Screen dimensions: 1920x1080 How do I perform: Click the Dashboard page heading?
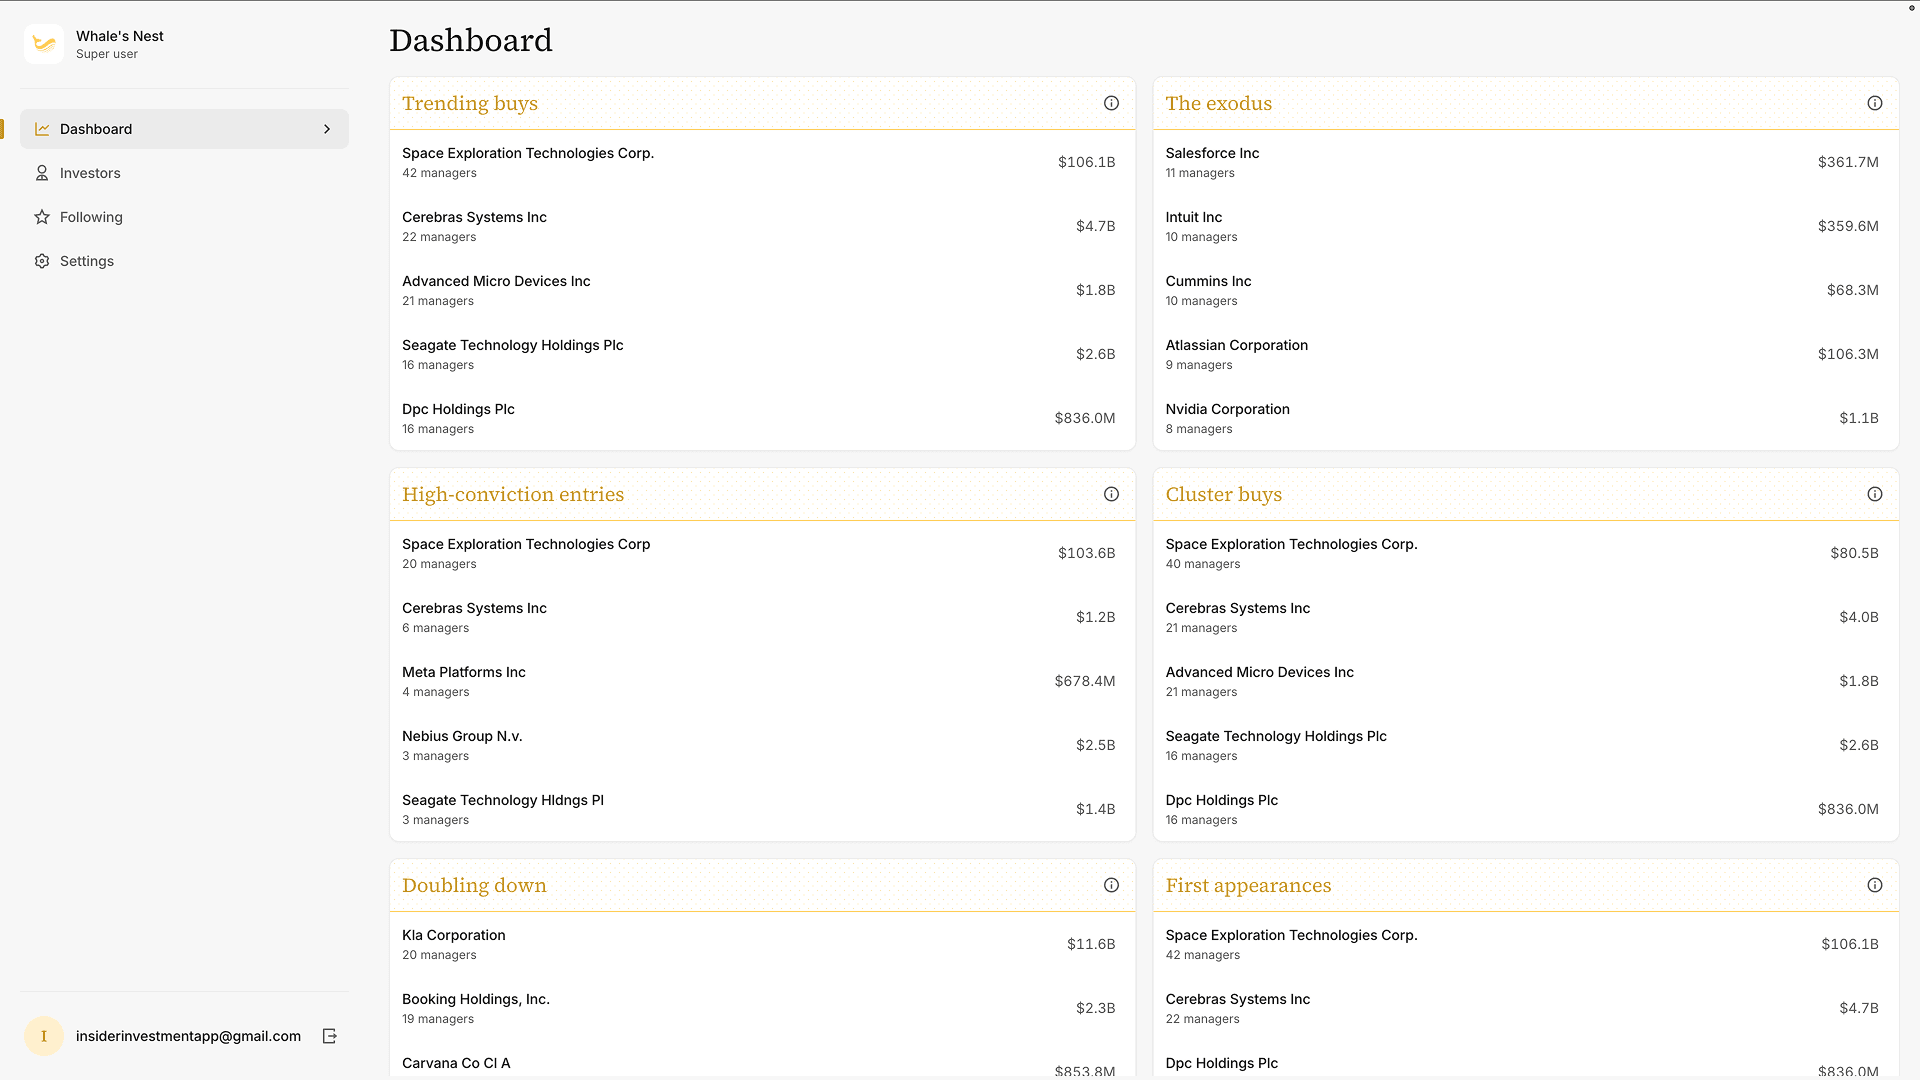tap(470, 40)
